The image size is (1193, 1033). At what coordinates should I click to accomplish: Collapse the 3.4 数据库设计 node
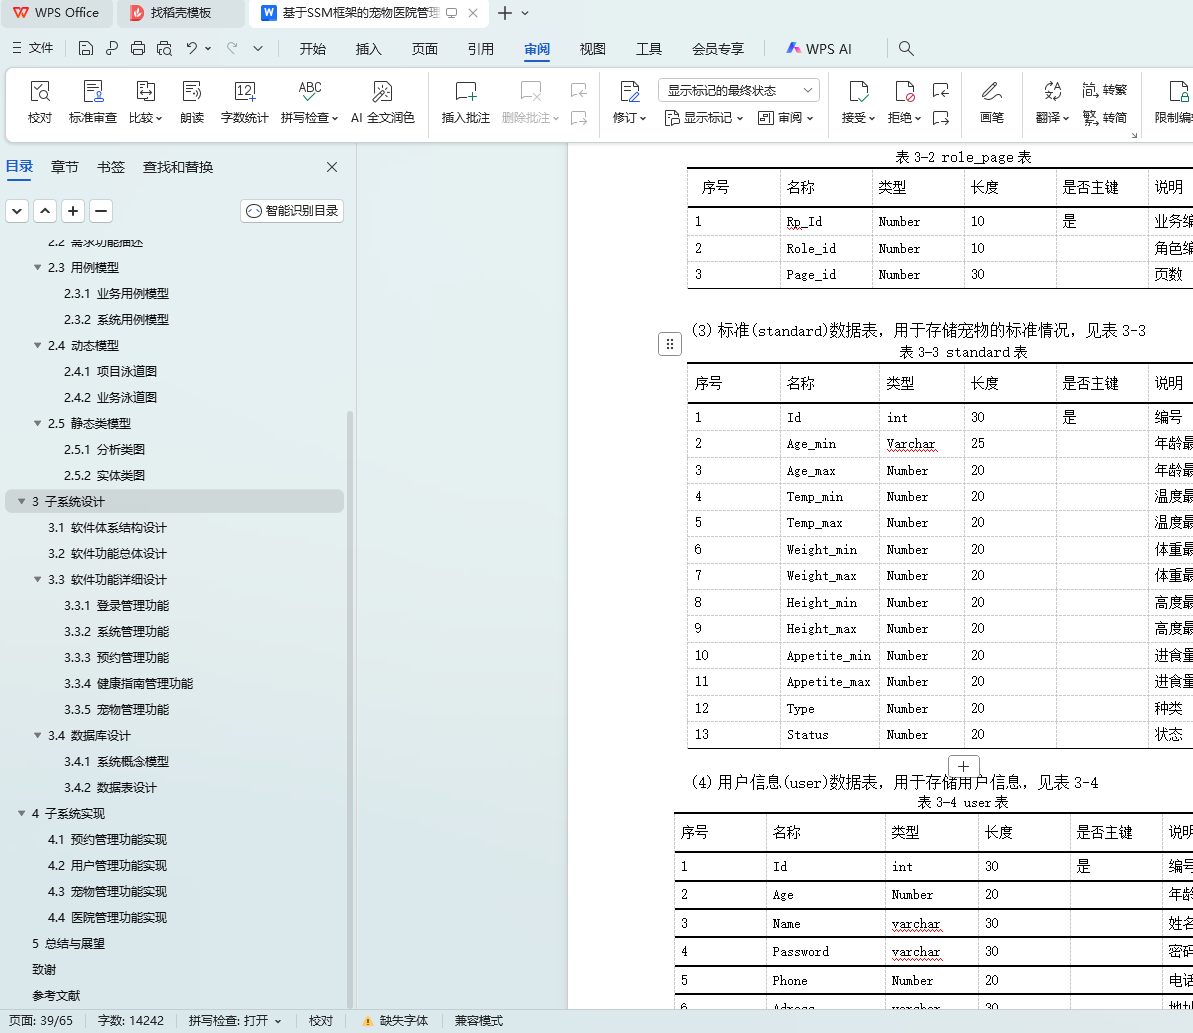(37, 736)
